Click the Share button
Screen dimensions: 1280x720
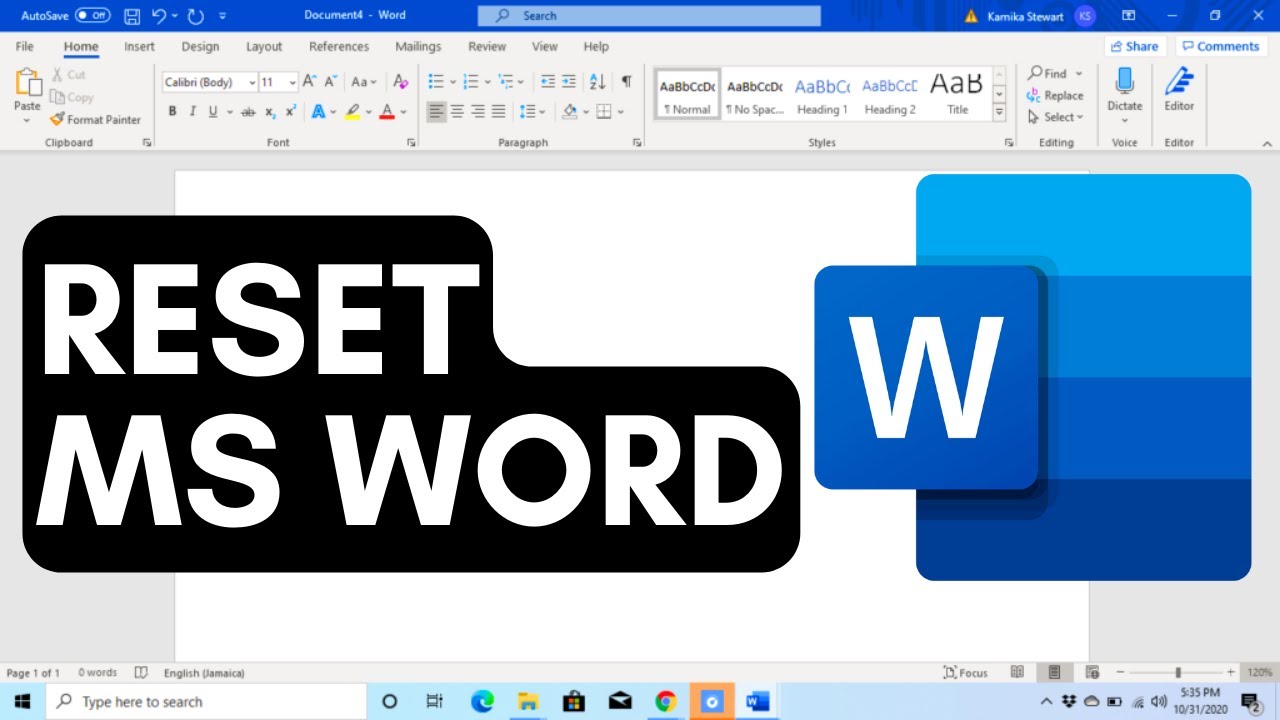tap(1133, 46)
